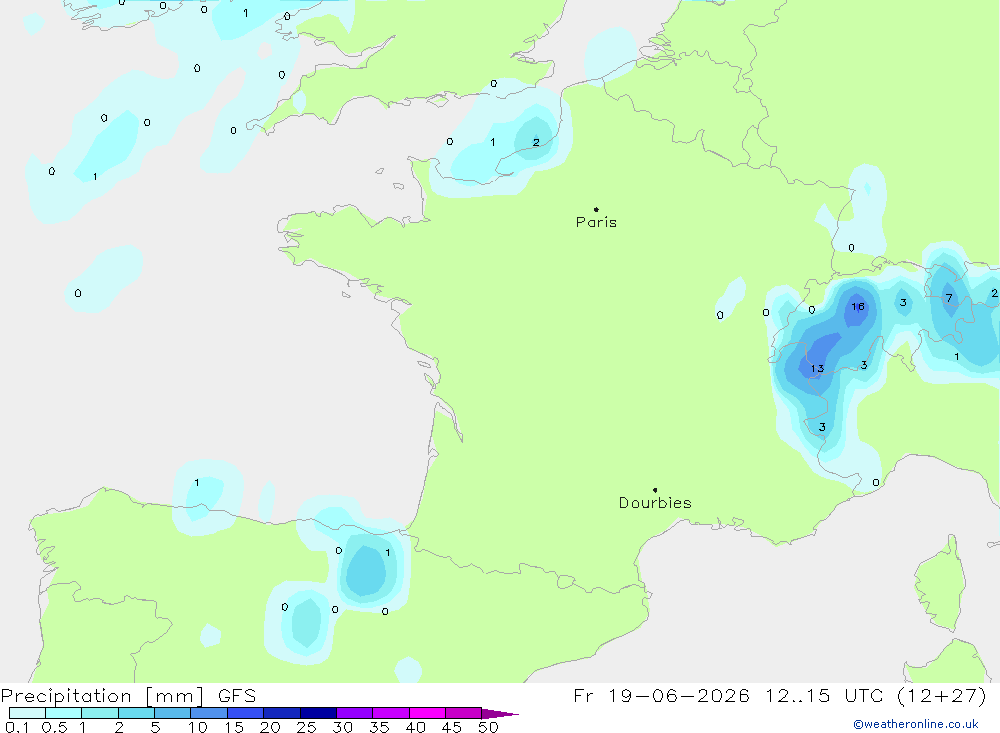Click the legend label 30
Screen dimensions: 1000x733
(343, 727)
